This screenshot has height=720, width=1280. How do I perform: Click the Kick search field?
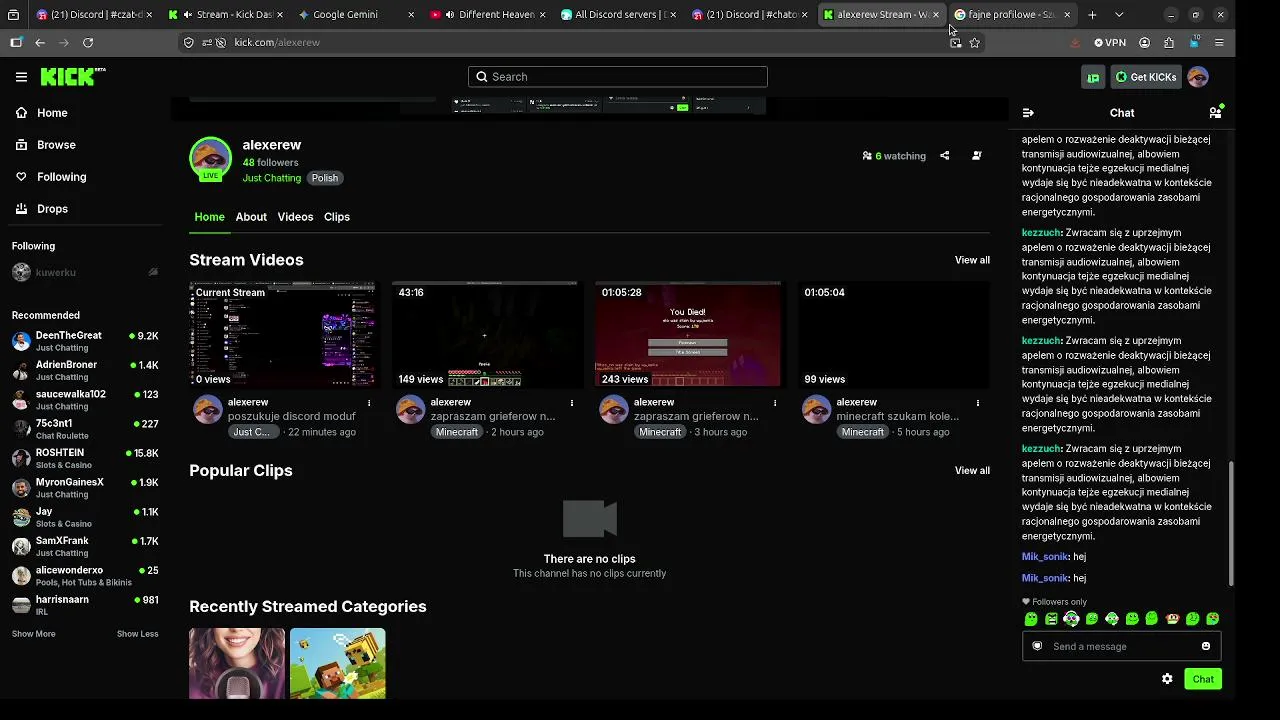(618, 77)
